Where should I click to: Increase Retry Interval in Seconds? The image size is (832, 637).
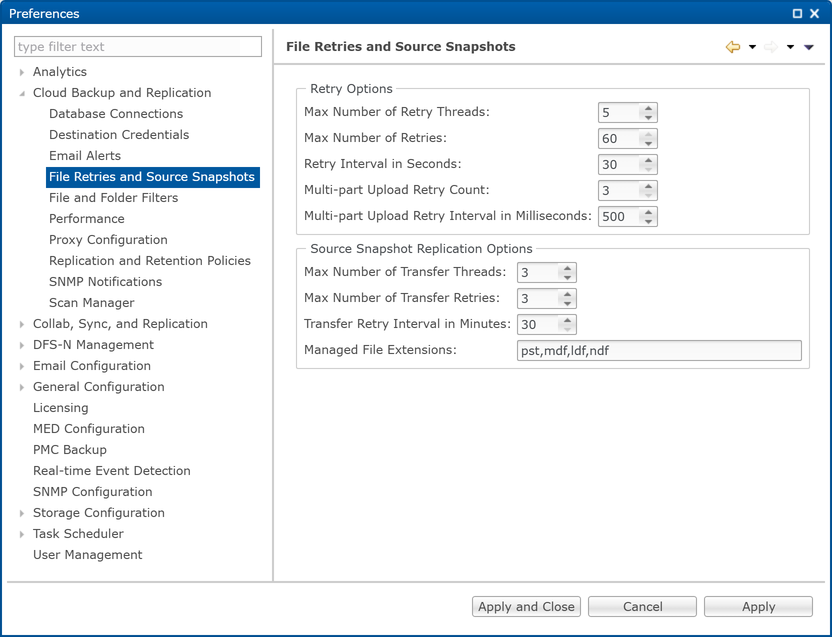648,160
